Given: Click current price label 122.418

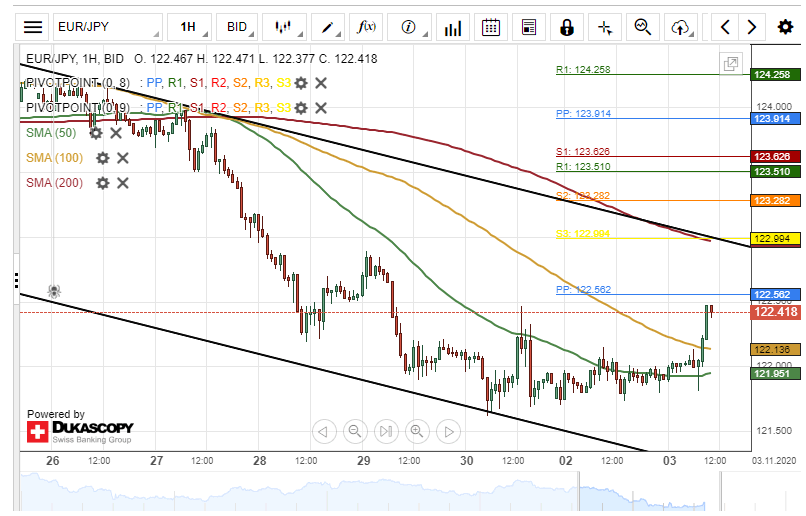Looking at the screenshot, I should pos(775,312).
